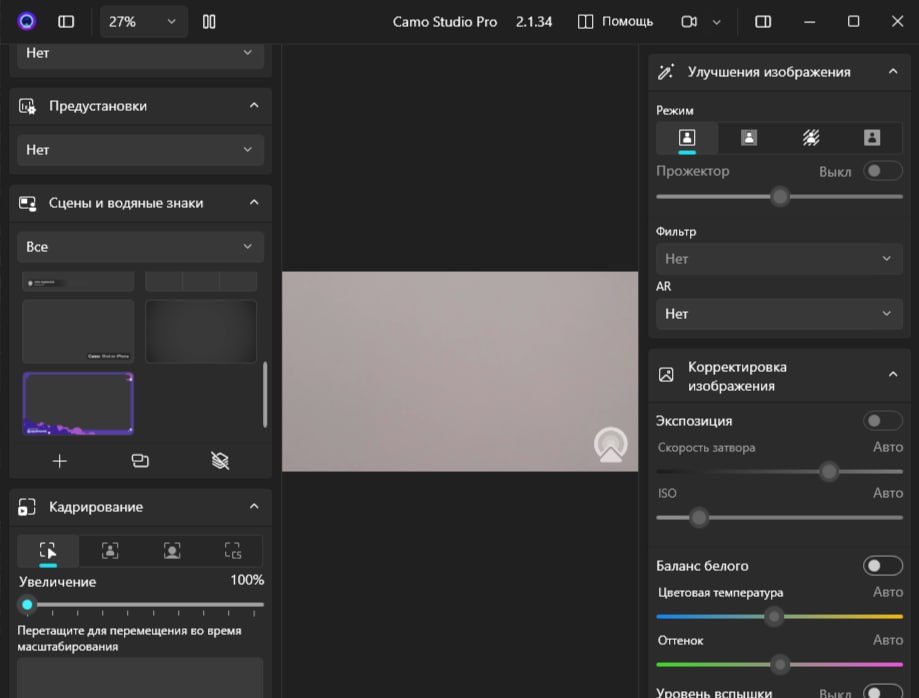
Task: Open the scenes filter dropdown showing Все
Action: pyautogui.click(x=140, y=247)
